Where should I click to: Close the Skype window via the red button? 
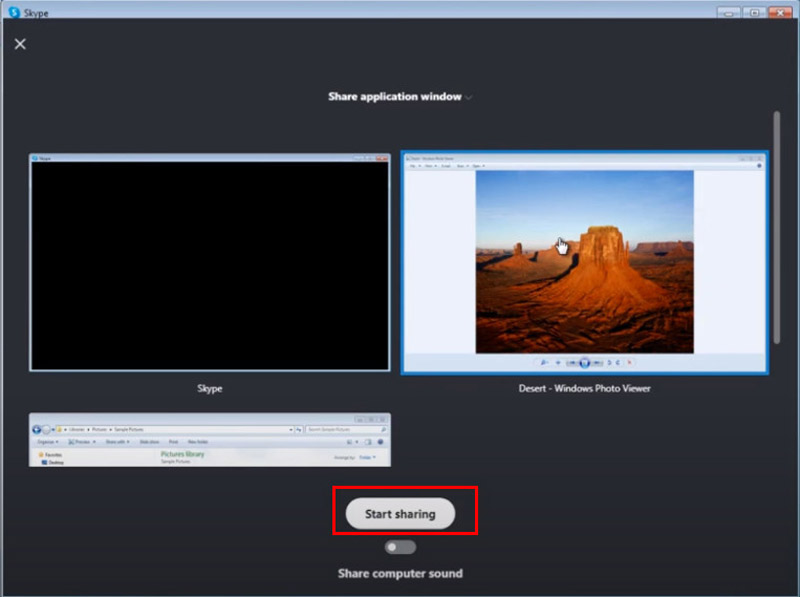click(x=781, y=11)
